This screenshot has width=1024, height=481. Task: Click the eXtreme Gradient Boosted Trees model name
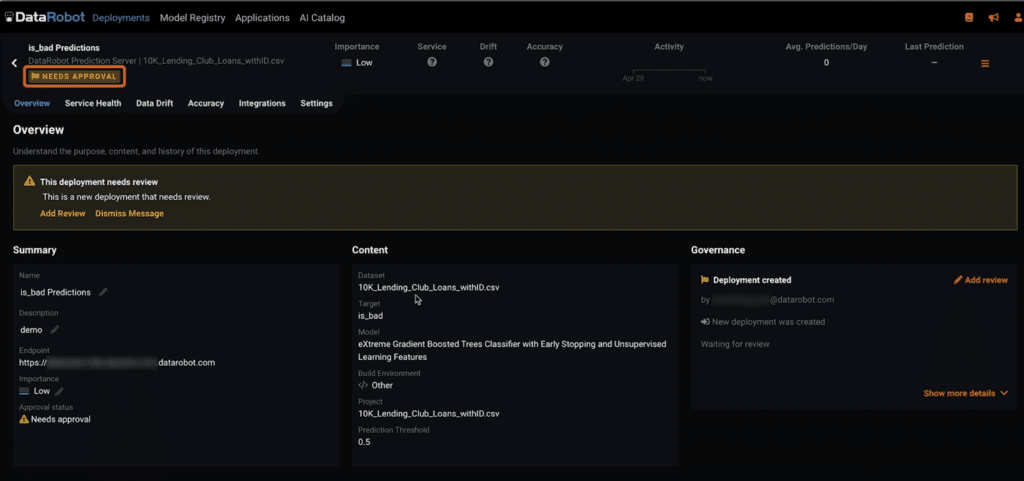(x=512, y=350)
